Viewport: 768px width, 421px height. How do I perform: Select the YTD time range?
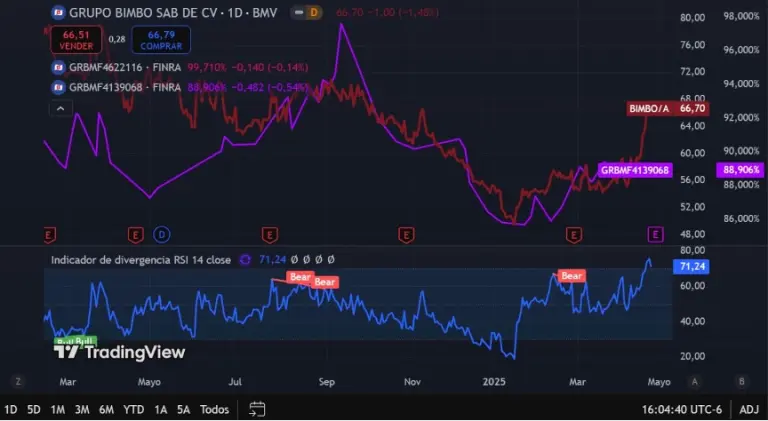[133, 409]
